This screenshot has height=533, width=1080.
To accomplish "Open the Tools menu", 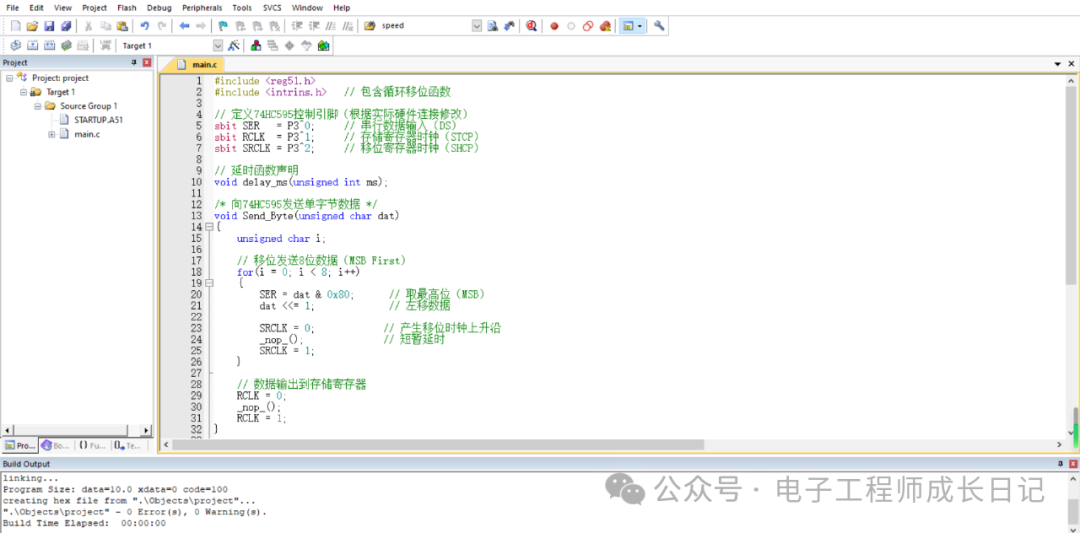I will tap(242, 8).
